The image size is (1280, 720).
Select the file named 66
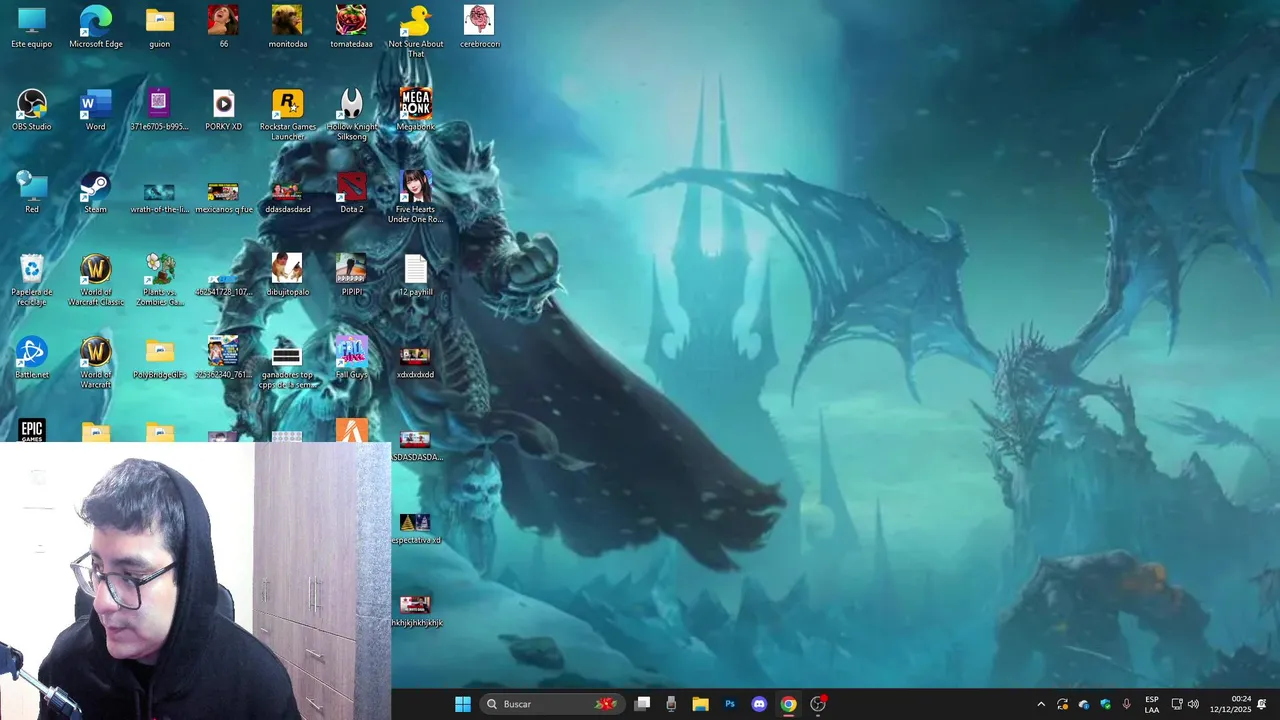click(x=223, y=27)
